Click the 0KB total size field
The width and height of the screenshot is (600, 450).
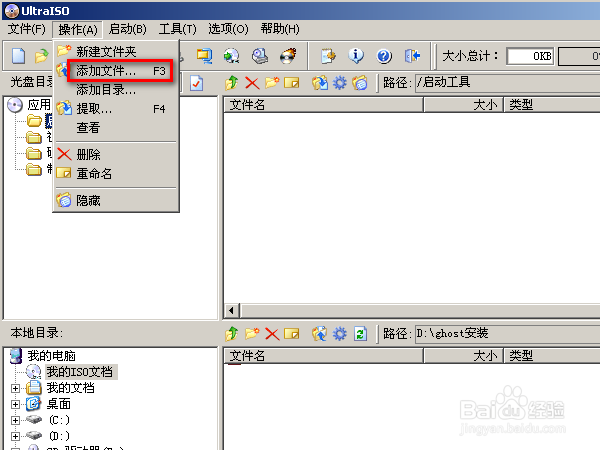(530, 56)
